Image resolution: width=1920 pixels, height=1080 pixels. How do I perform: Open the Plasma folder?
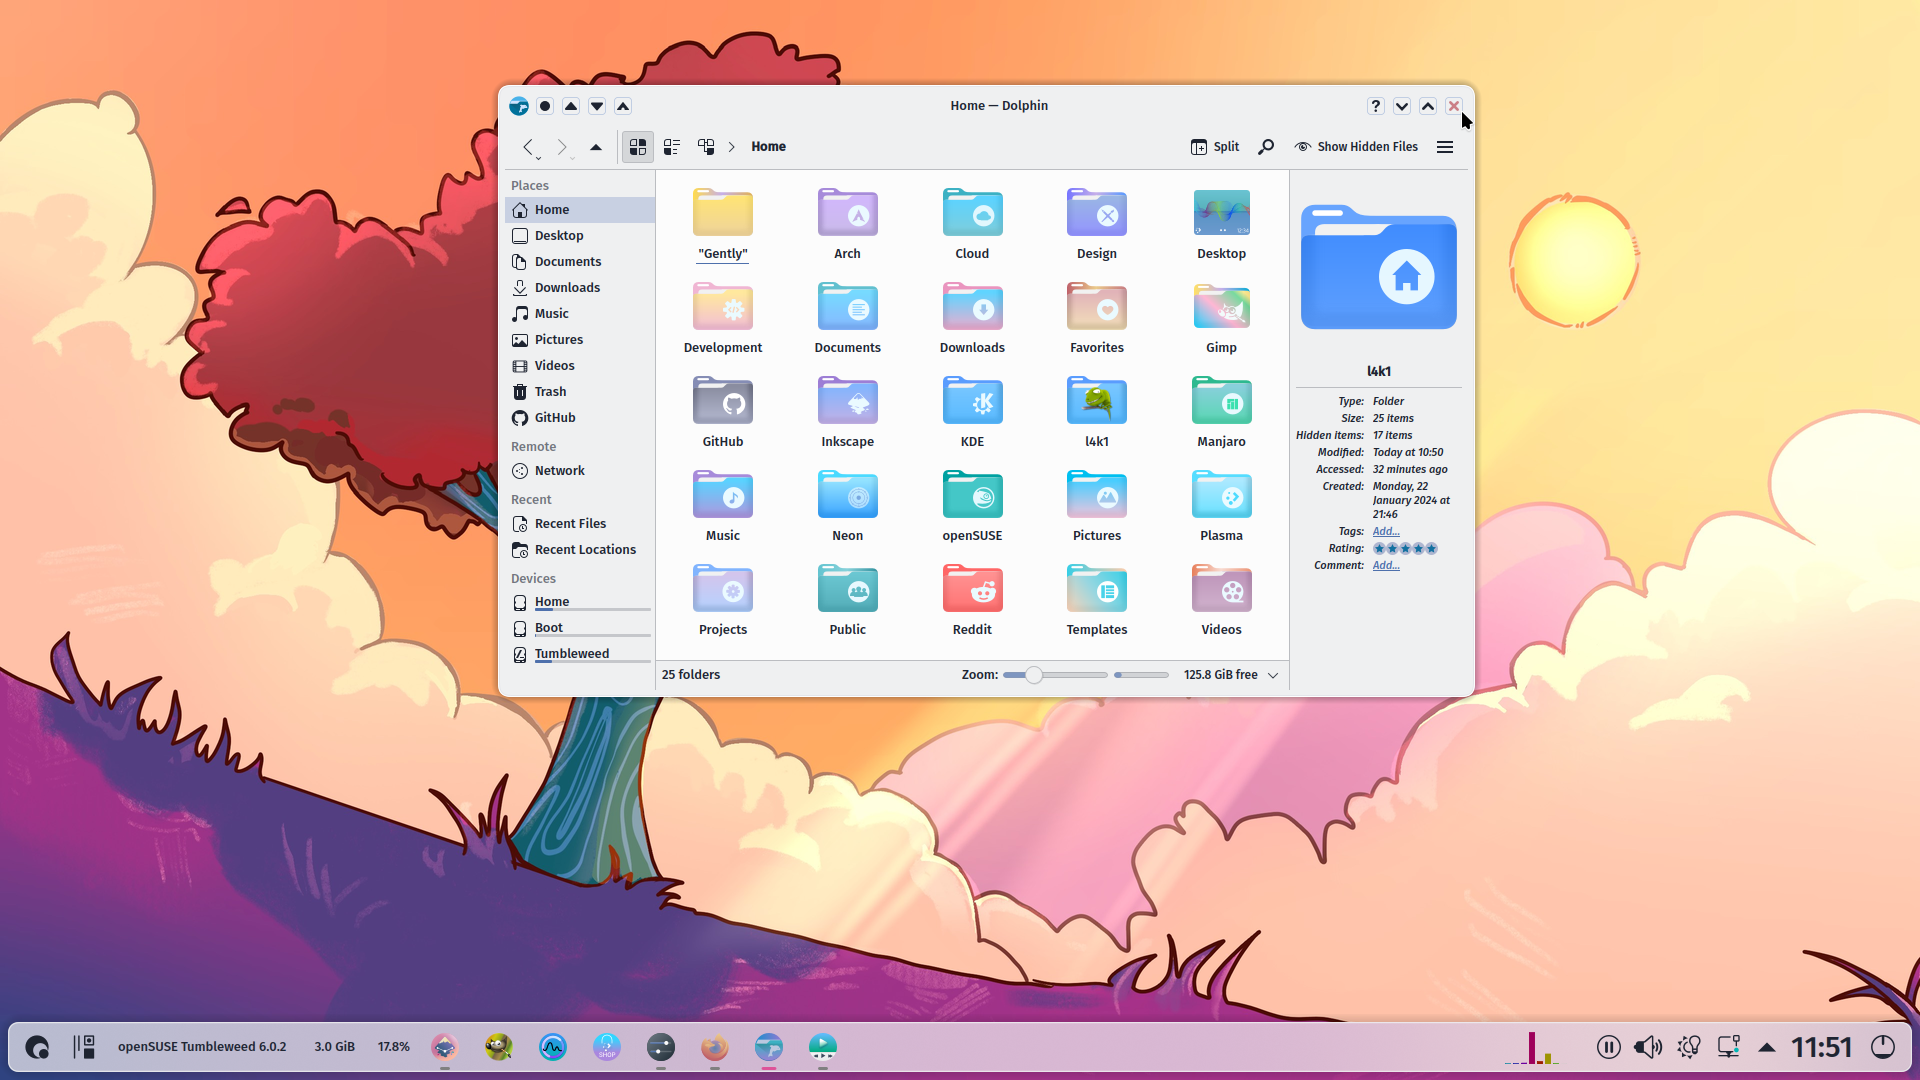(1221, 507)
